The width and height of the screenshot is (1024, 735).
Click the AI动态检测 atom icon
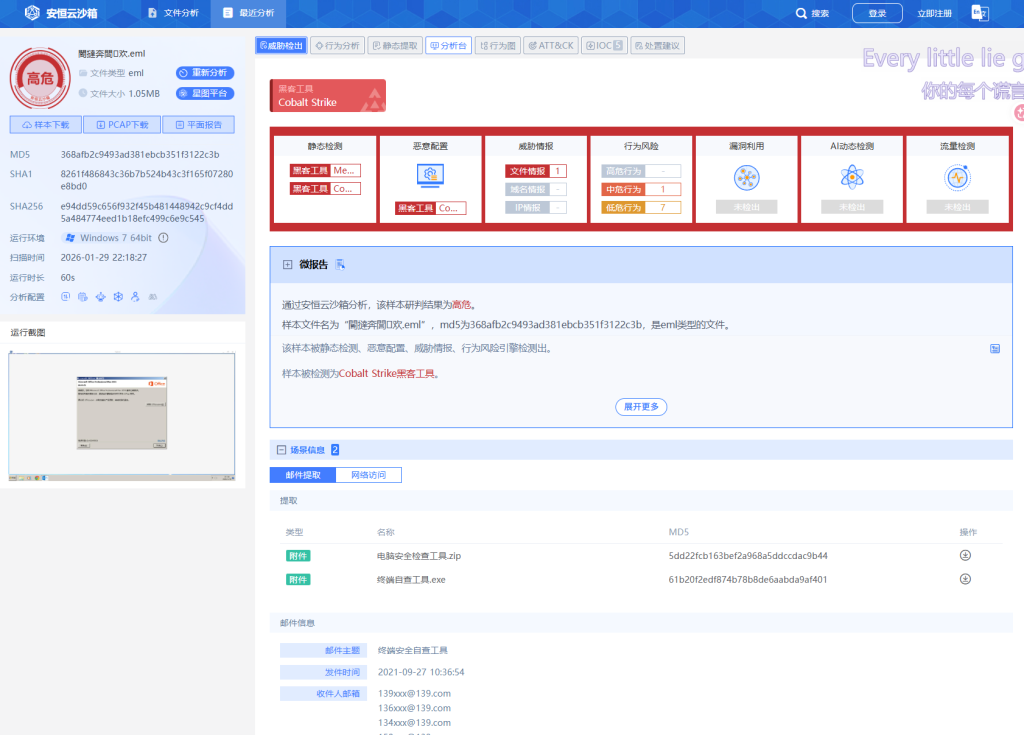[852, 177]
